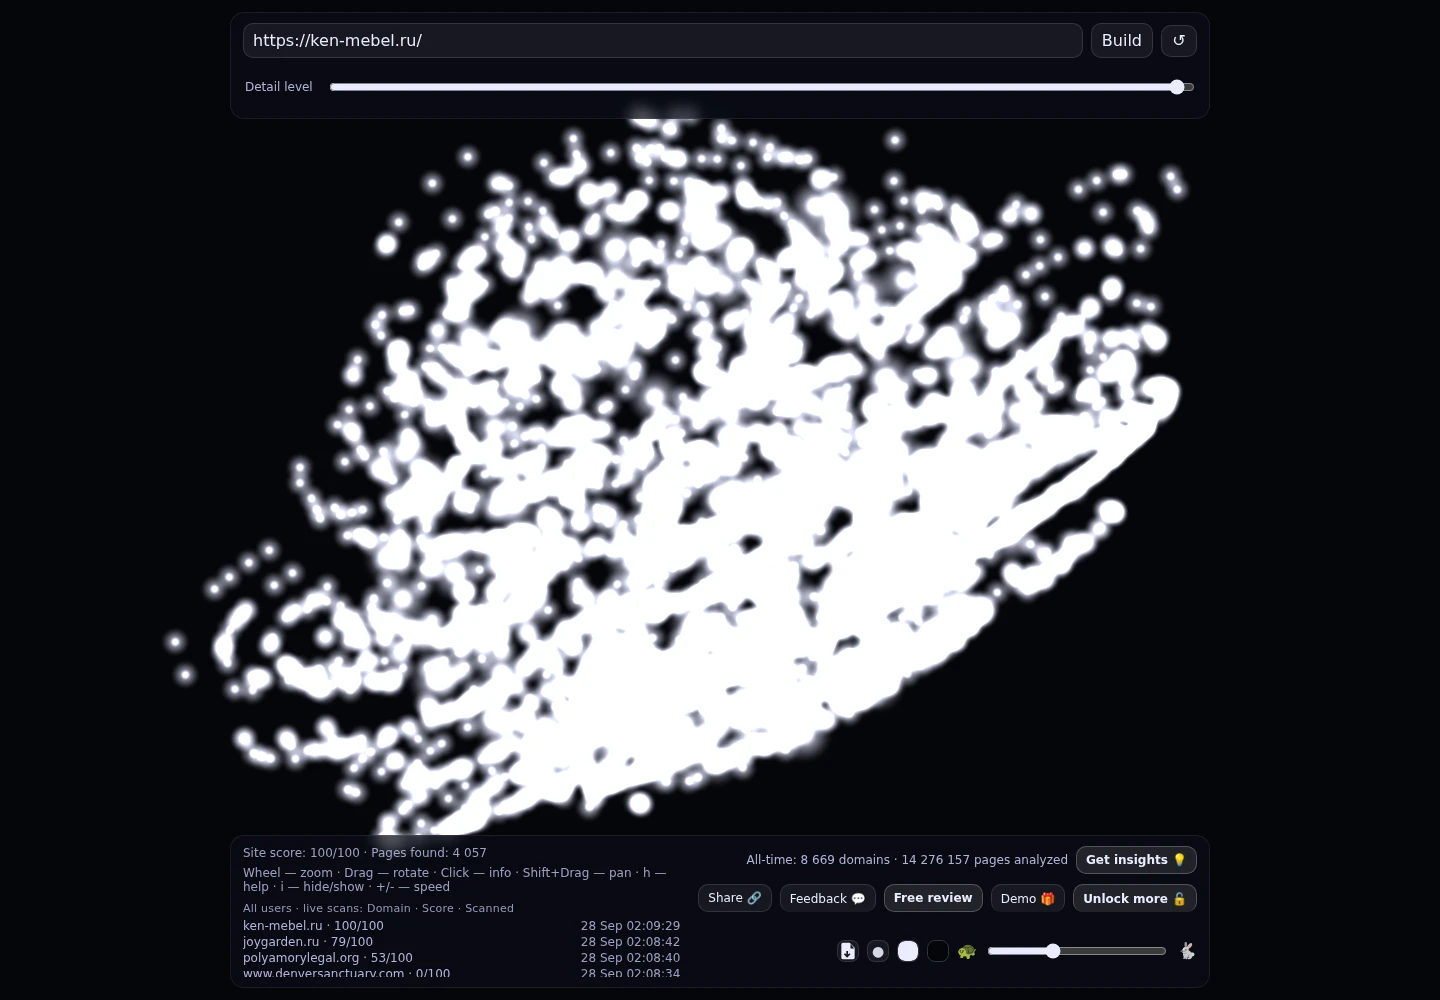
Task: Click the Free review button
Action: (933, 898)
